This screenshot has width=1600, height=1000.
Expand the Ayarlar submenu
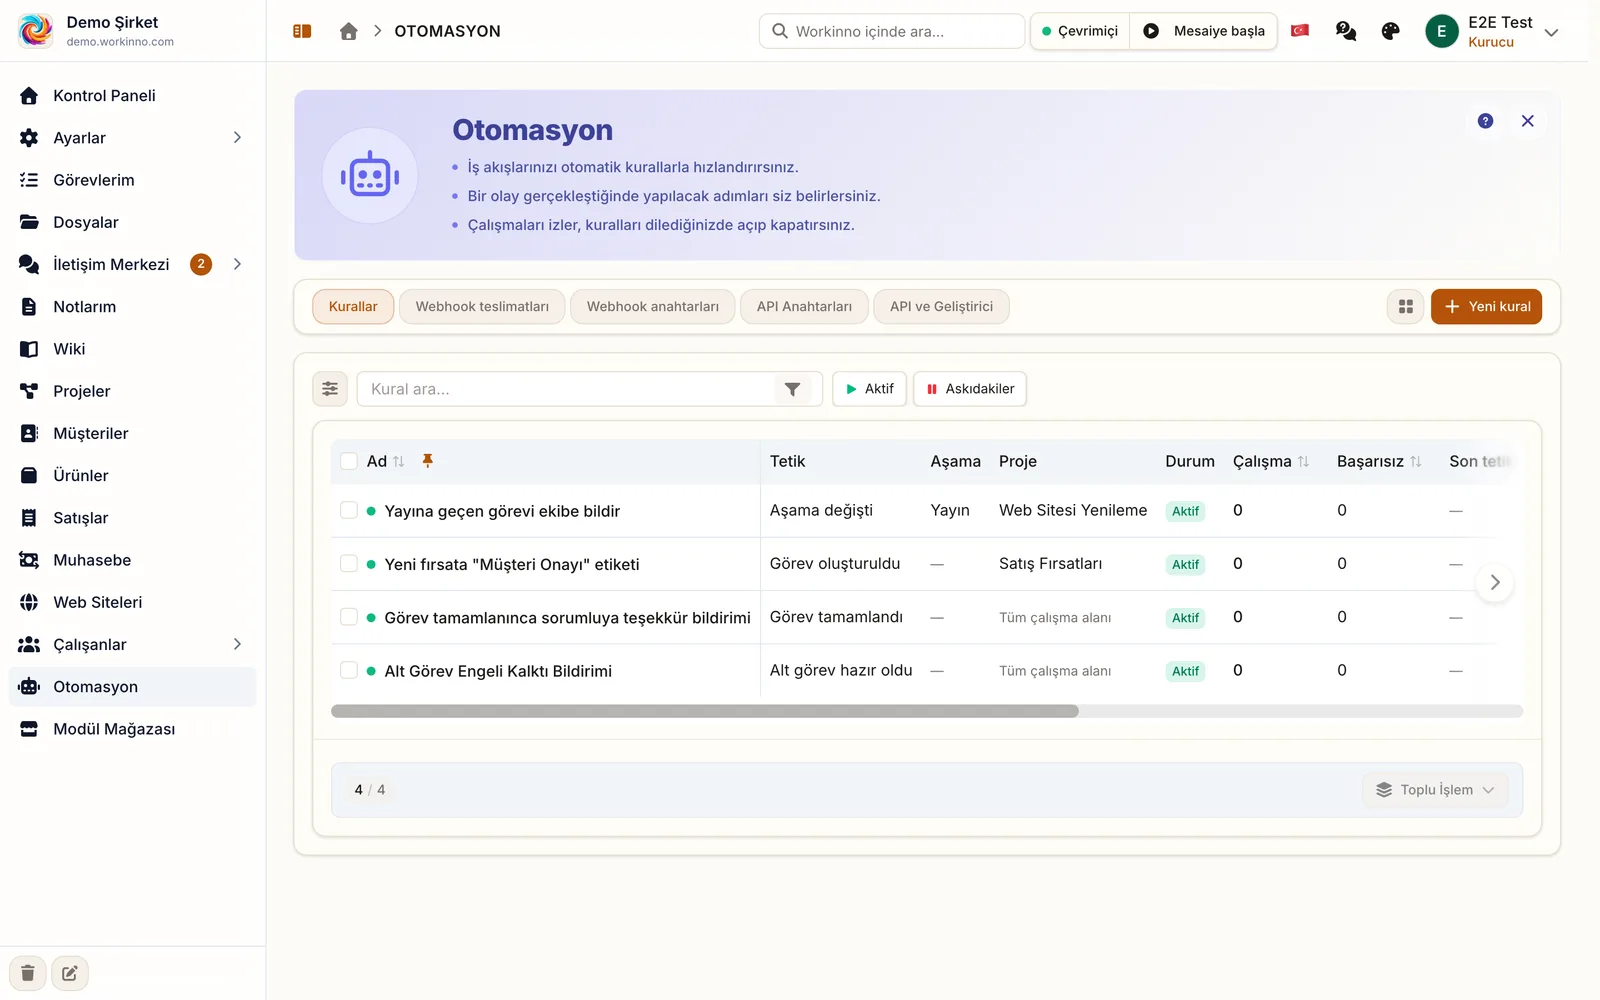[237, 138]
